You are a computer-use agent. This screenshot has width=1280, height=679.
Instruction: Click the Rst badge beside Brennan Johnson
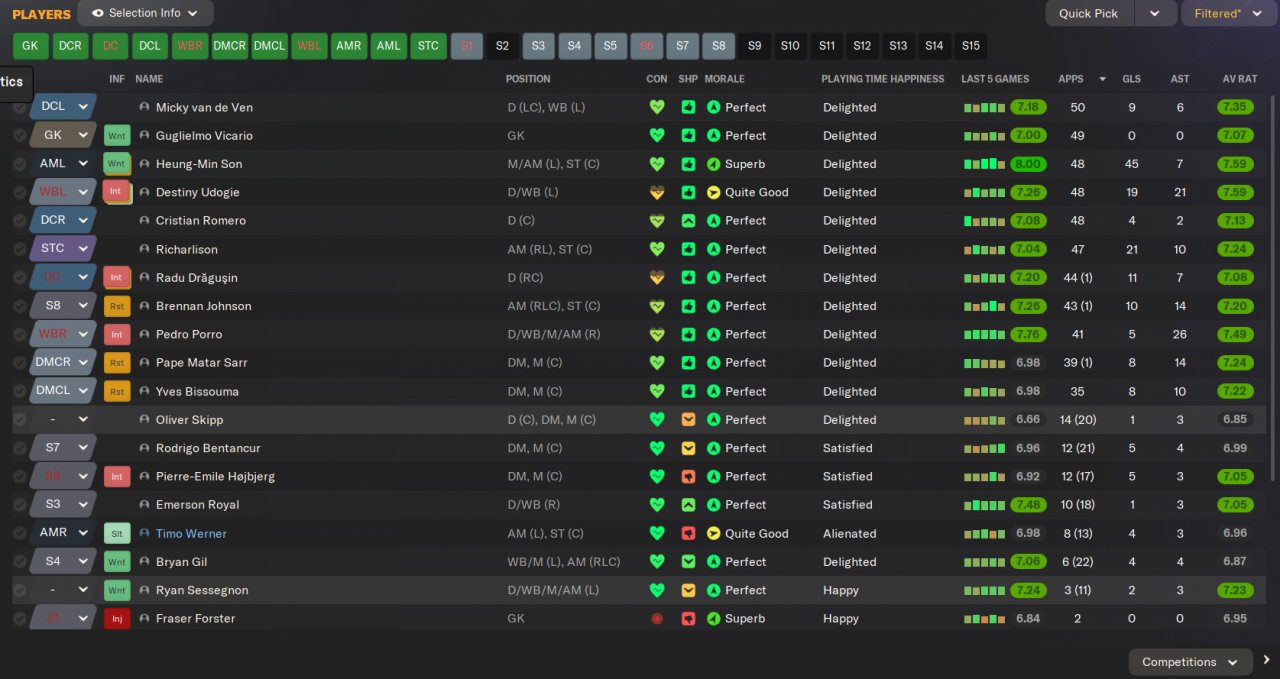click(117, 306)
